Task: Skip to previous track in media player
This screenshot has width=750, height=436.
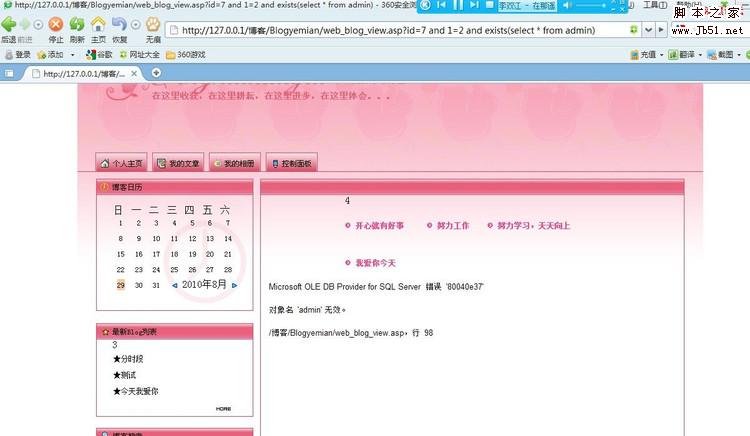Action: coord(441,5)
